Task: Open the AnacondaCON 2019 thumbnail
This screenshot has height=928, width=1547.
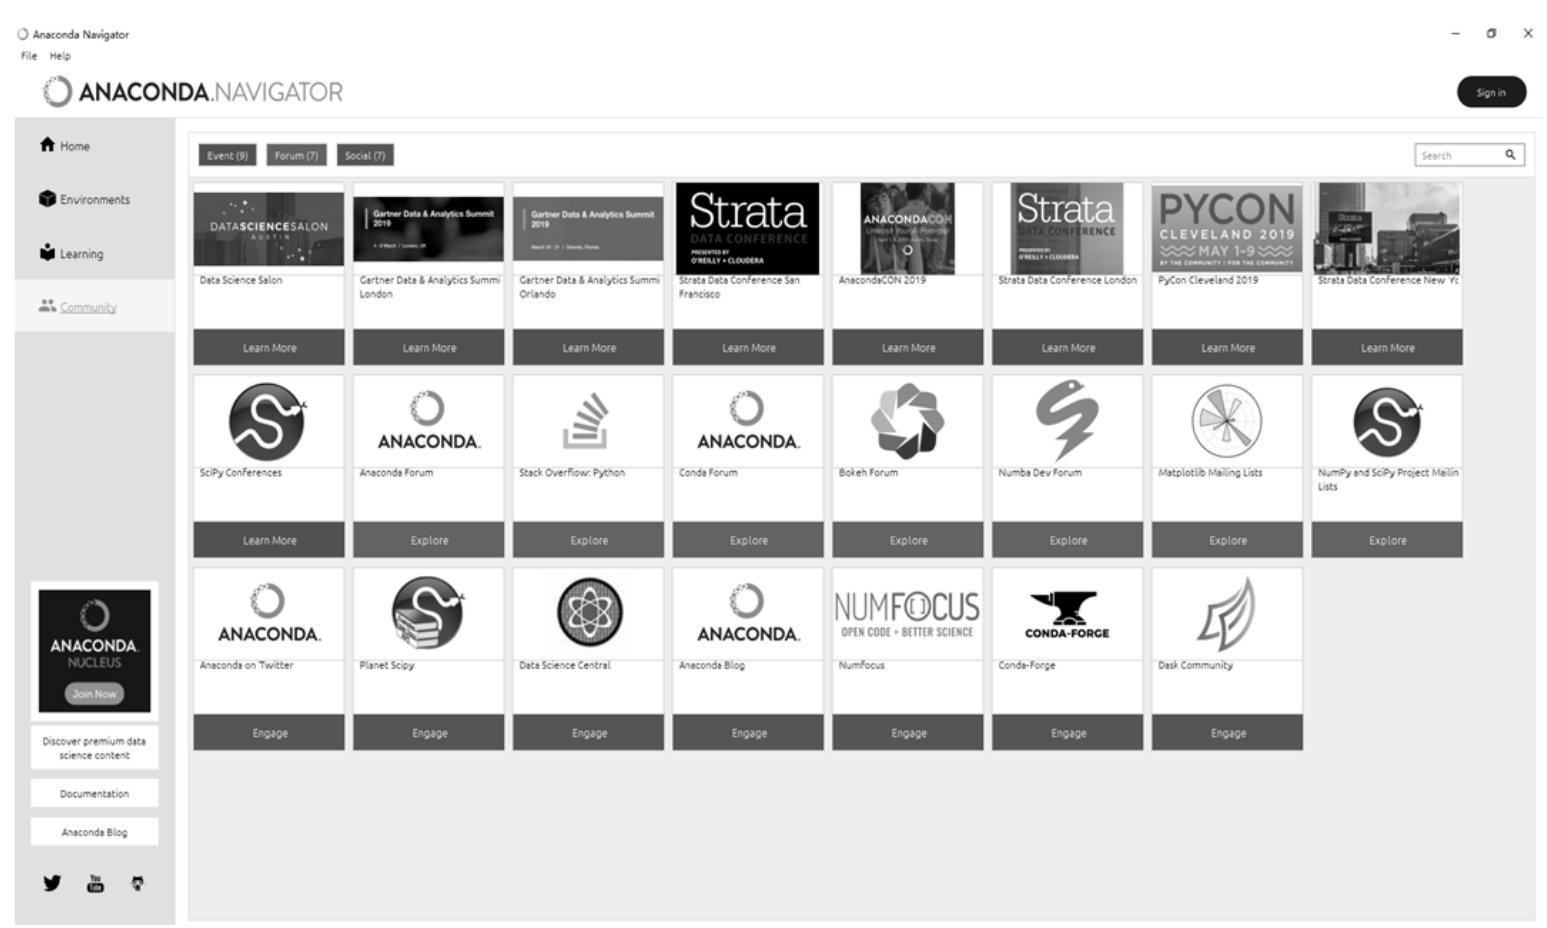Action: (x=907, y=229)
